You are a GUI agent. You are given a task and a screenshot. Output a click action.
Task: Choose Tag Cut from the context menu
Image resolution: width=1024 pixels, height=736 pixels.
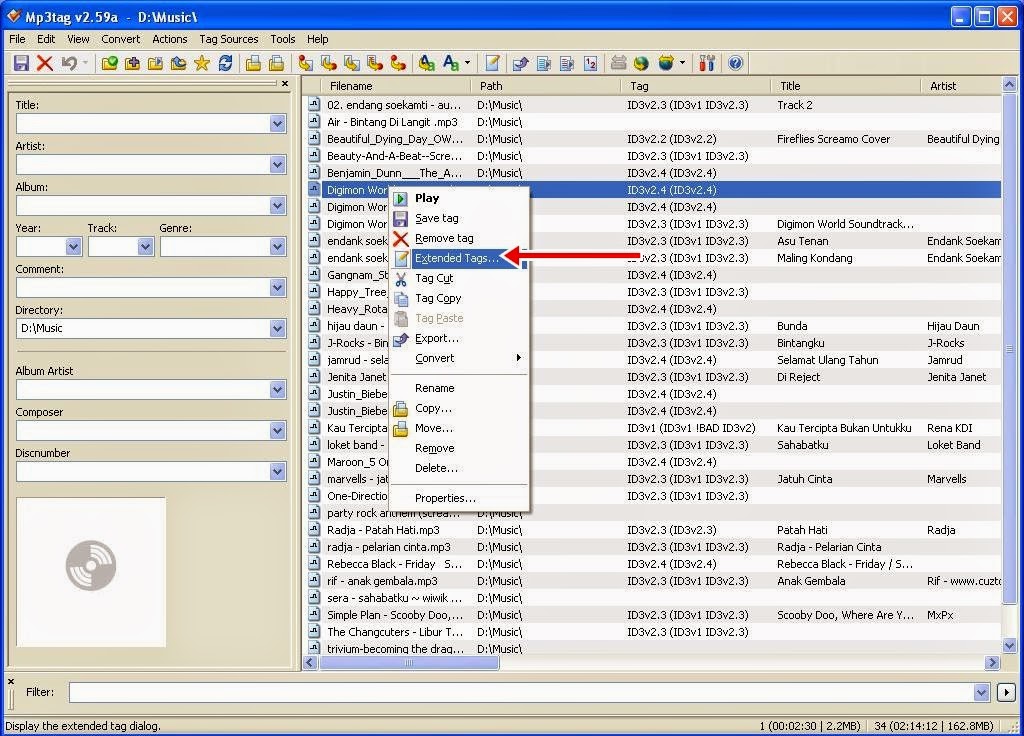[x=458, y=278]
